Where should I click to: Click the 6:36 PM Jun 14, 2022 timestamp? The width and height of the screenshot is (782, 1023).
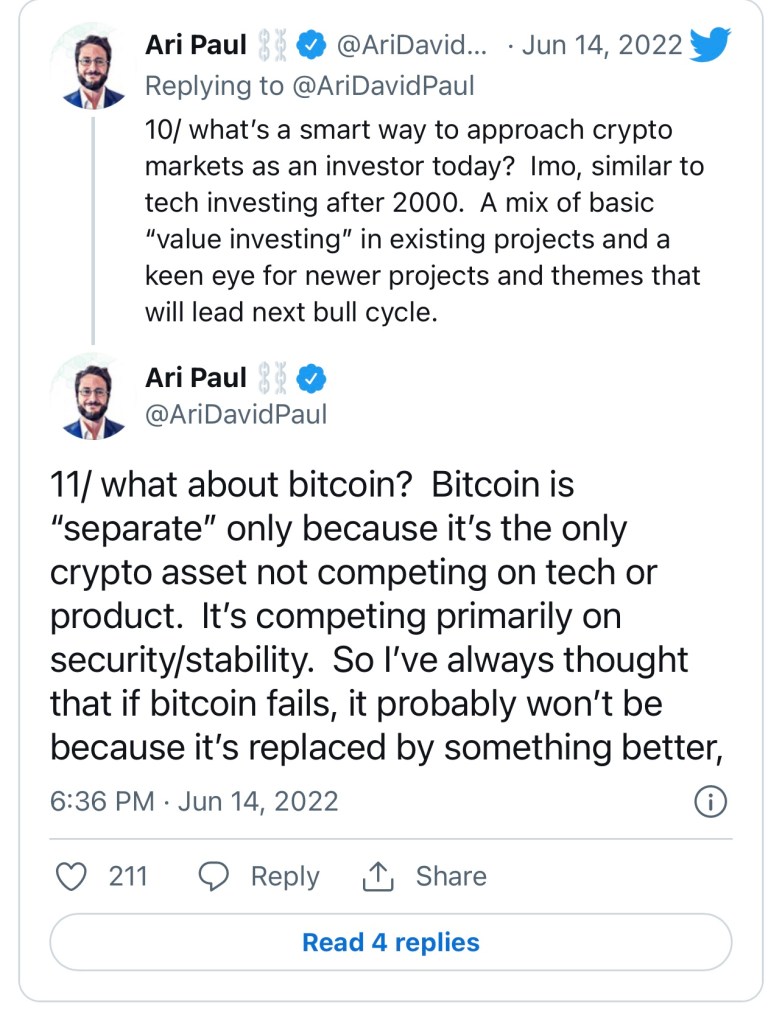coord(194,801)
